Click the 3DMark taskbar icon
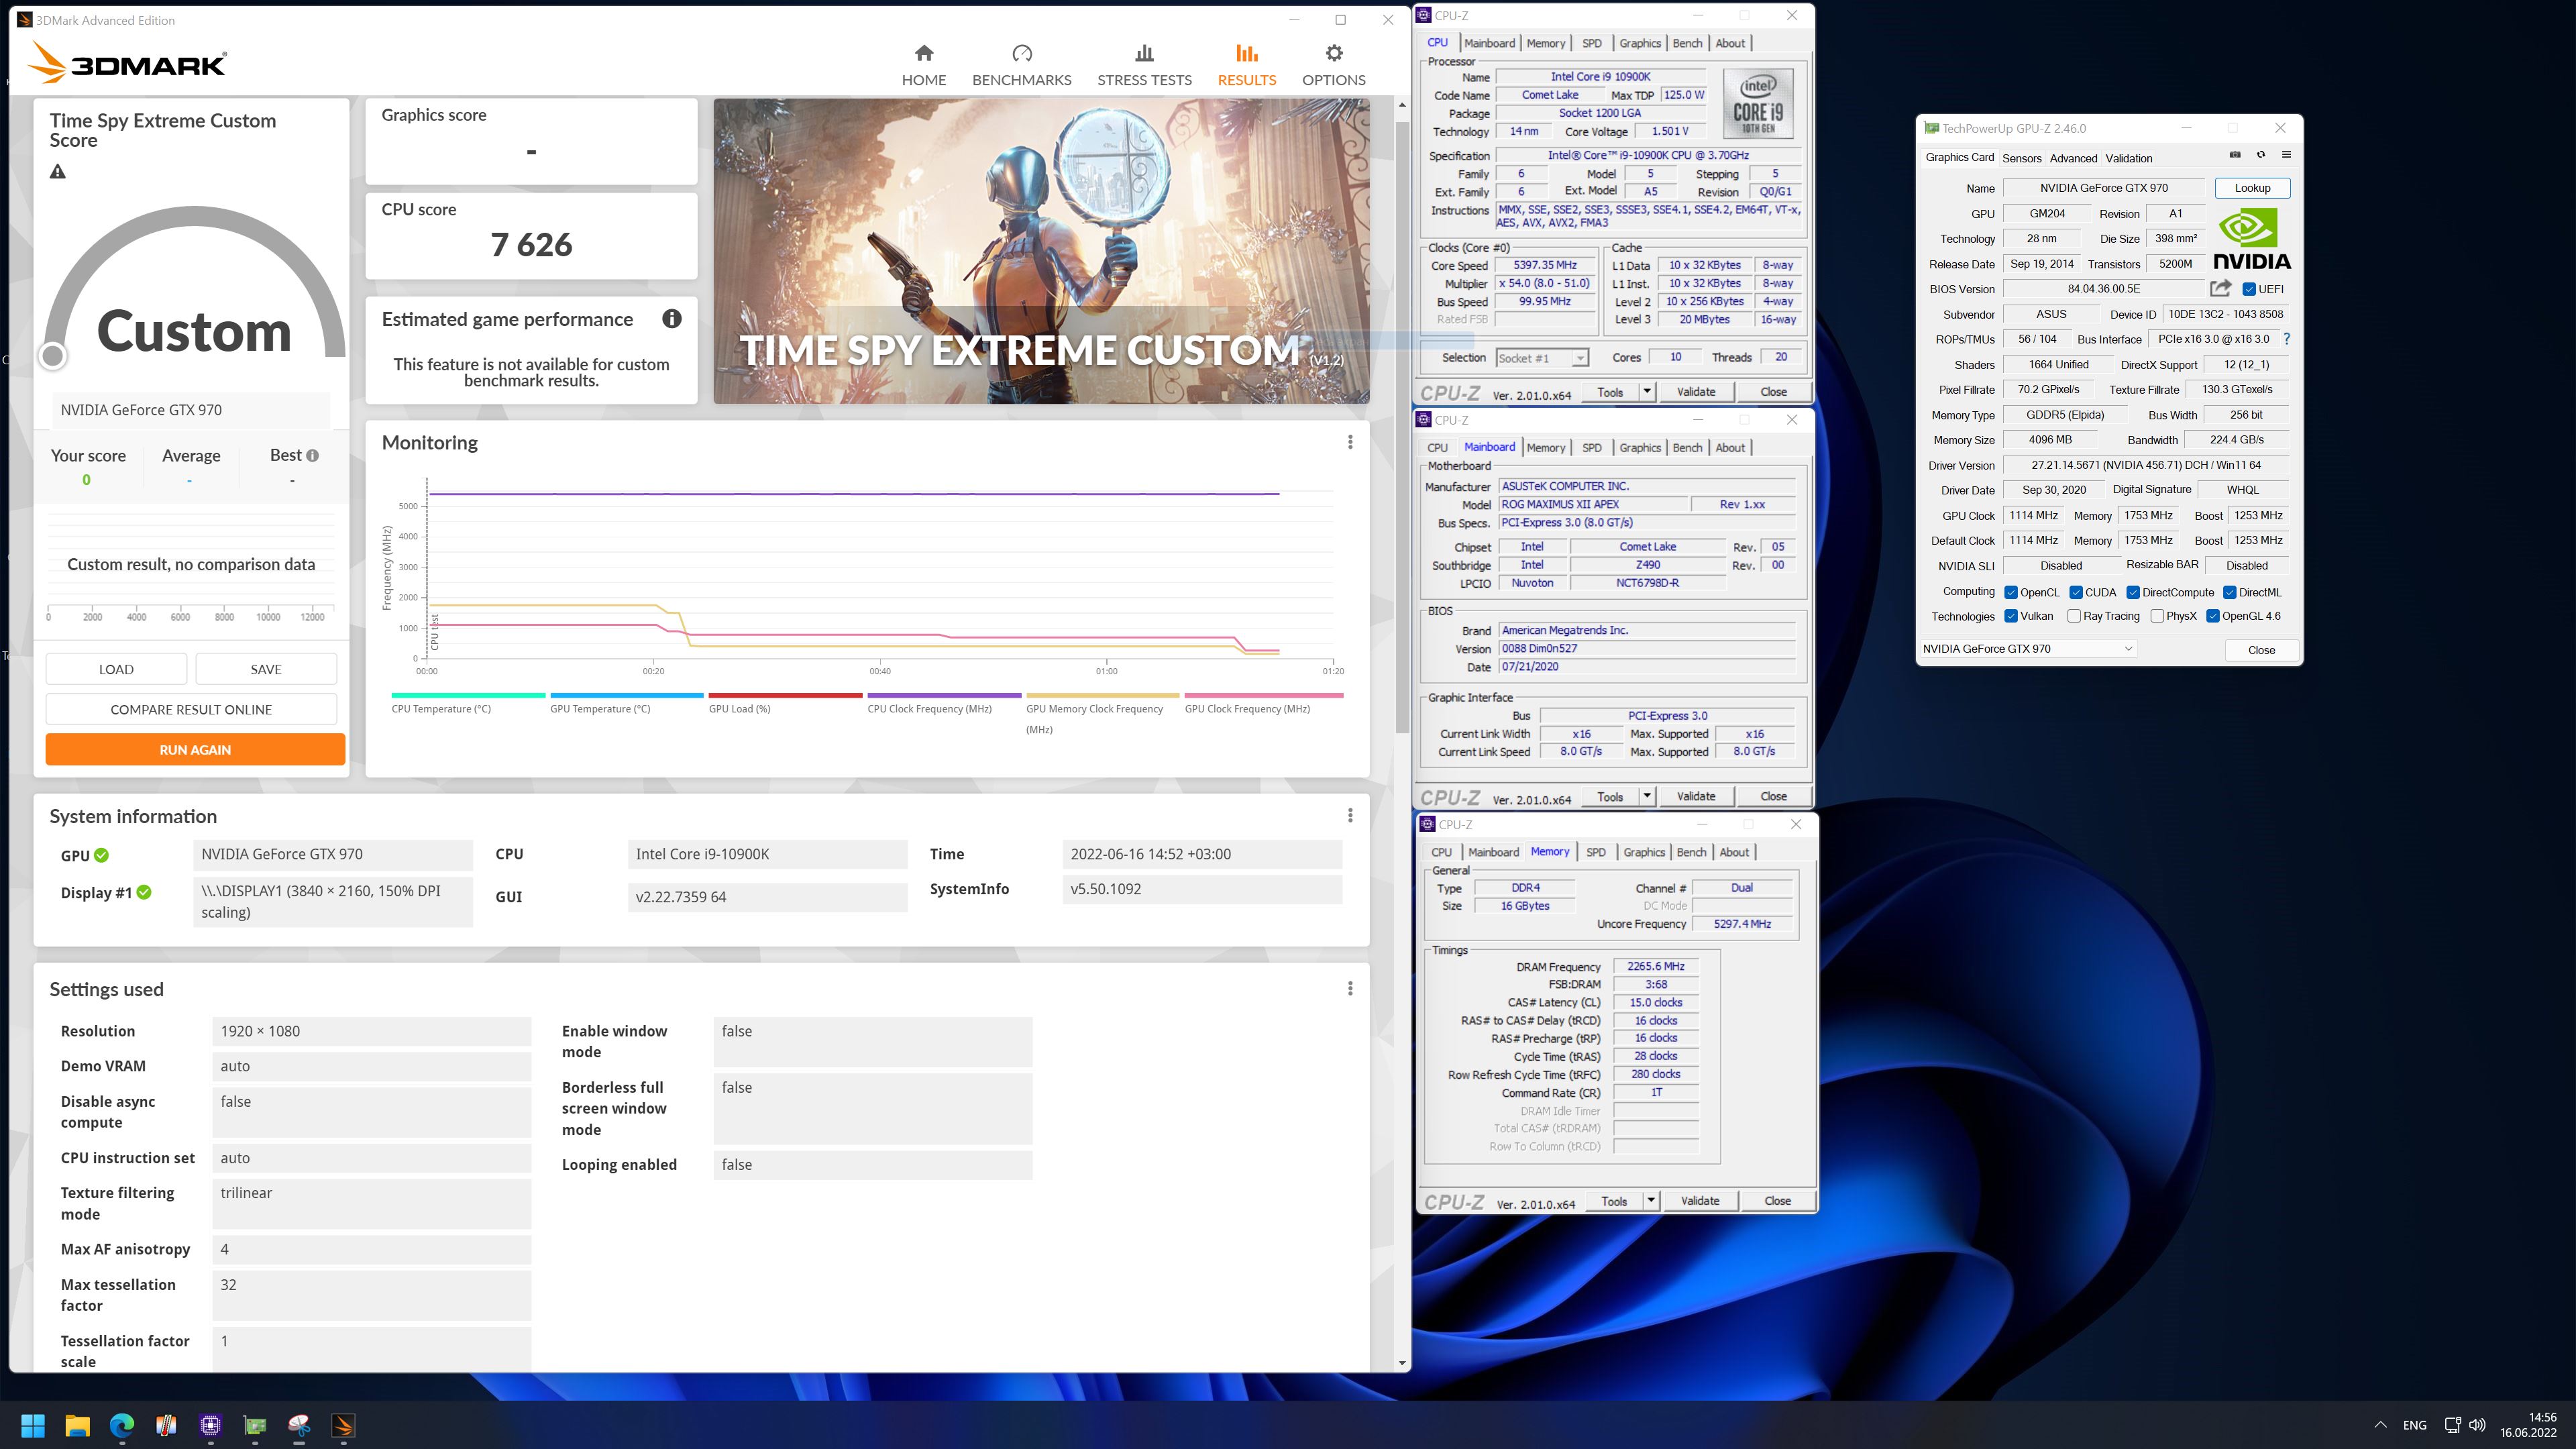 pos(343,1425)
